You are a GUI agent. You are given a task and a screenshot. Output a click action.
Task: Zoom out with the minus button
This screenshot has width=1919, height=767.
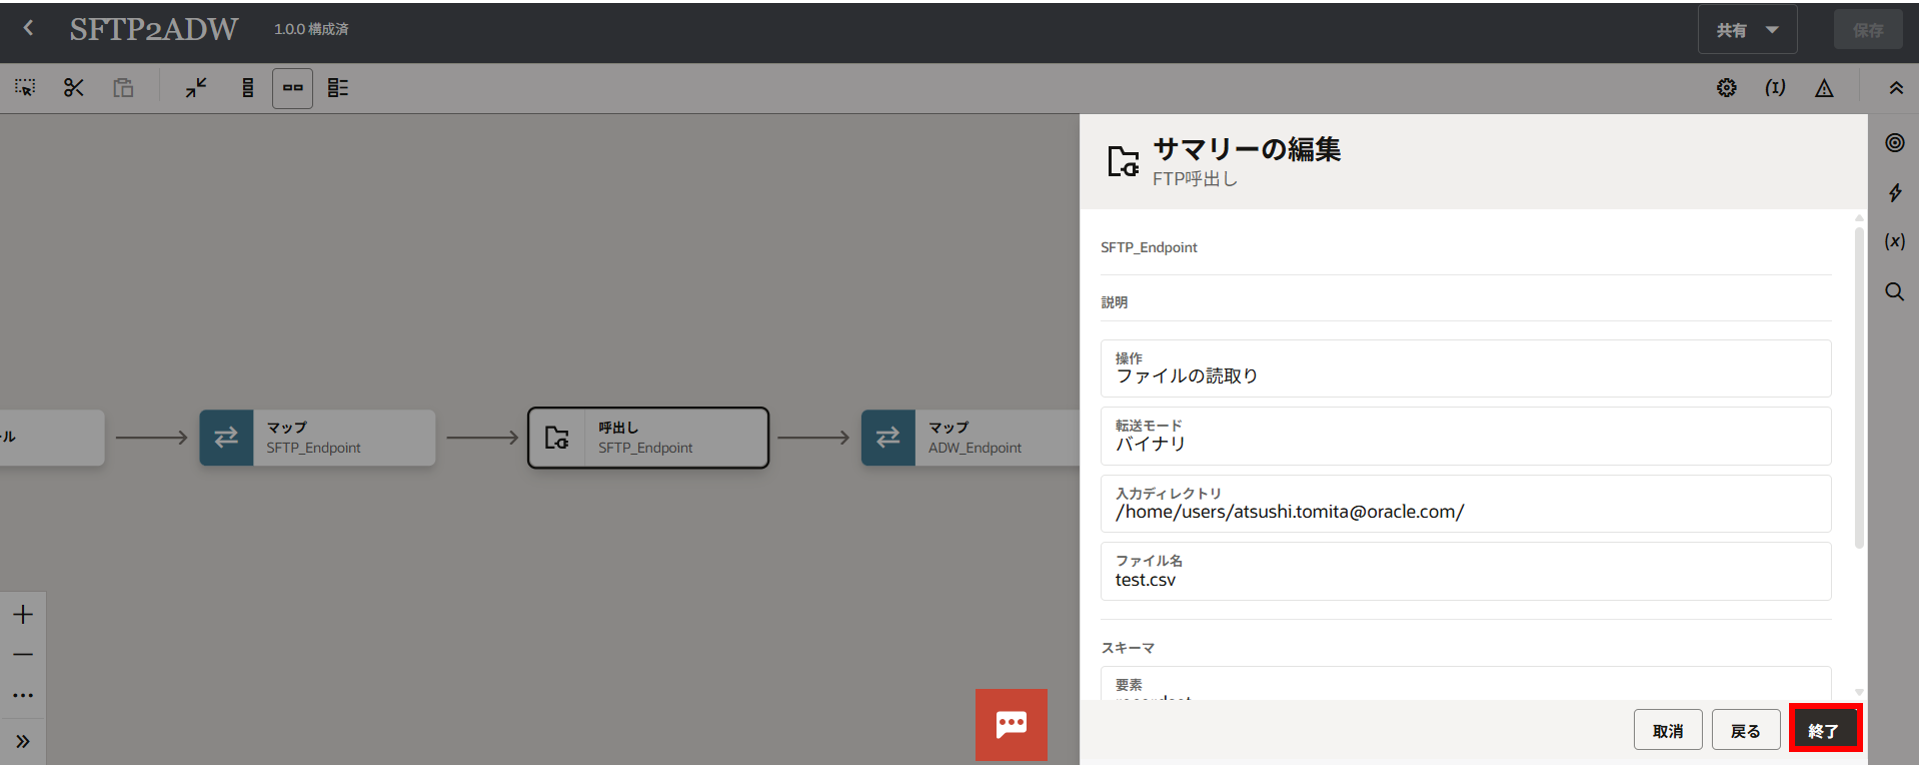[x=23, y=655]
